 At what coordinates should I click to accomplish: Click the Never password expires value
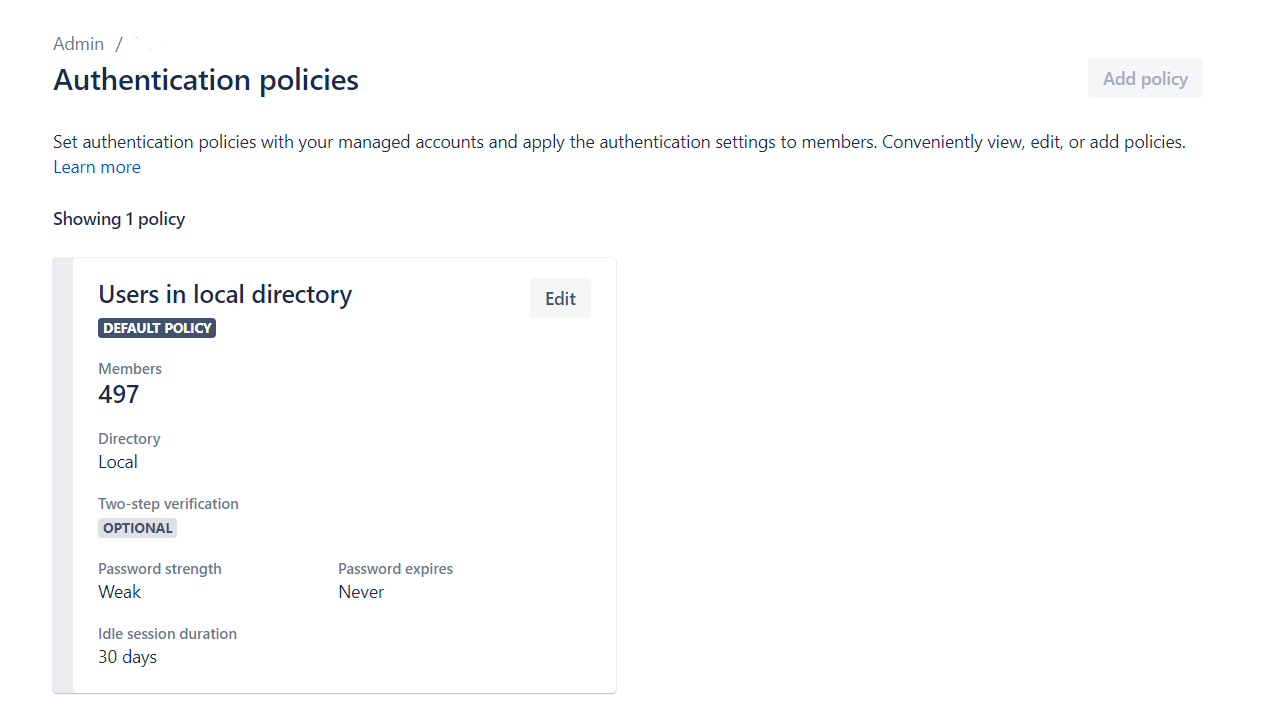tap(361, 592)
